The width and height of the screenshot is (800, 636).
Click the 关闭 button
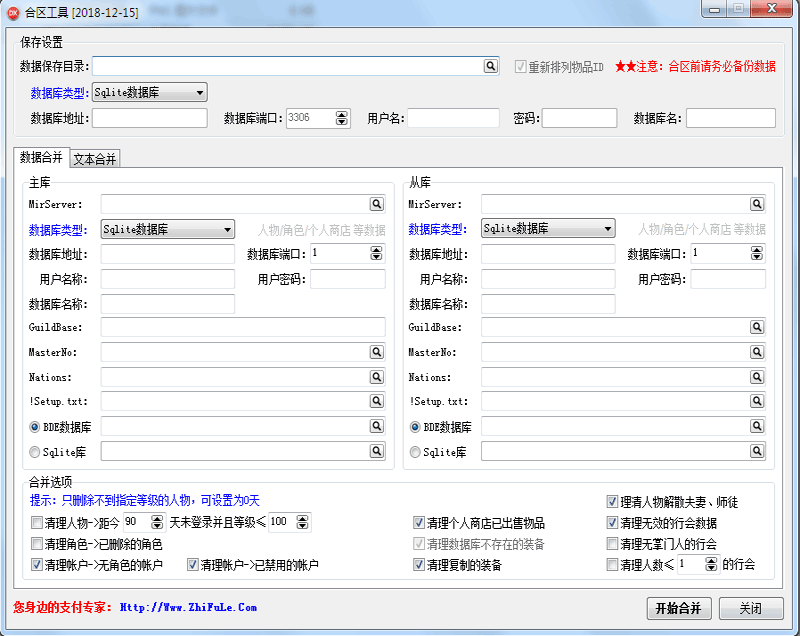tap(751, 608)
